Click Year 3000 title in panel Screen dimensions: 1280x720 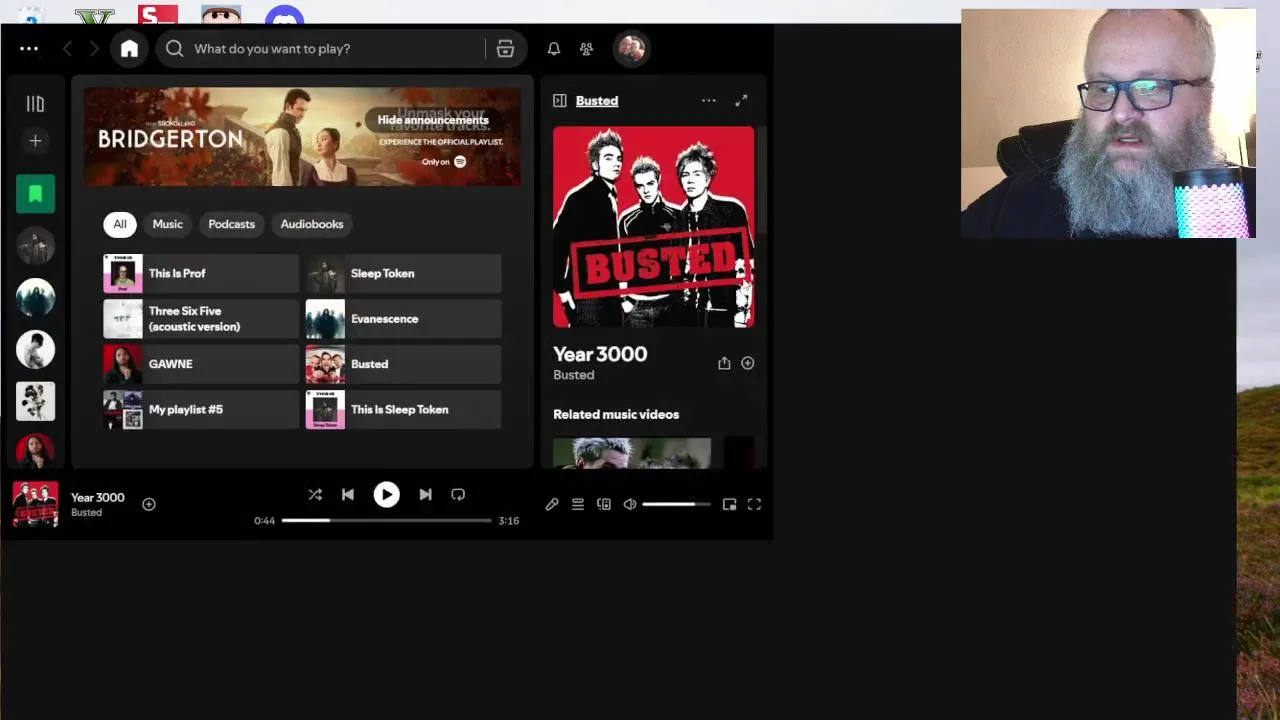[600, 354]
